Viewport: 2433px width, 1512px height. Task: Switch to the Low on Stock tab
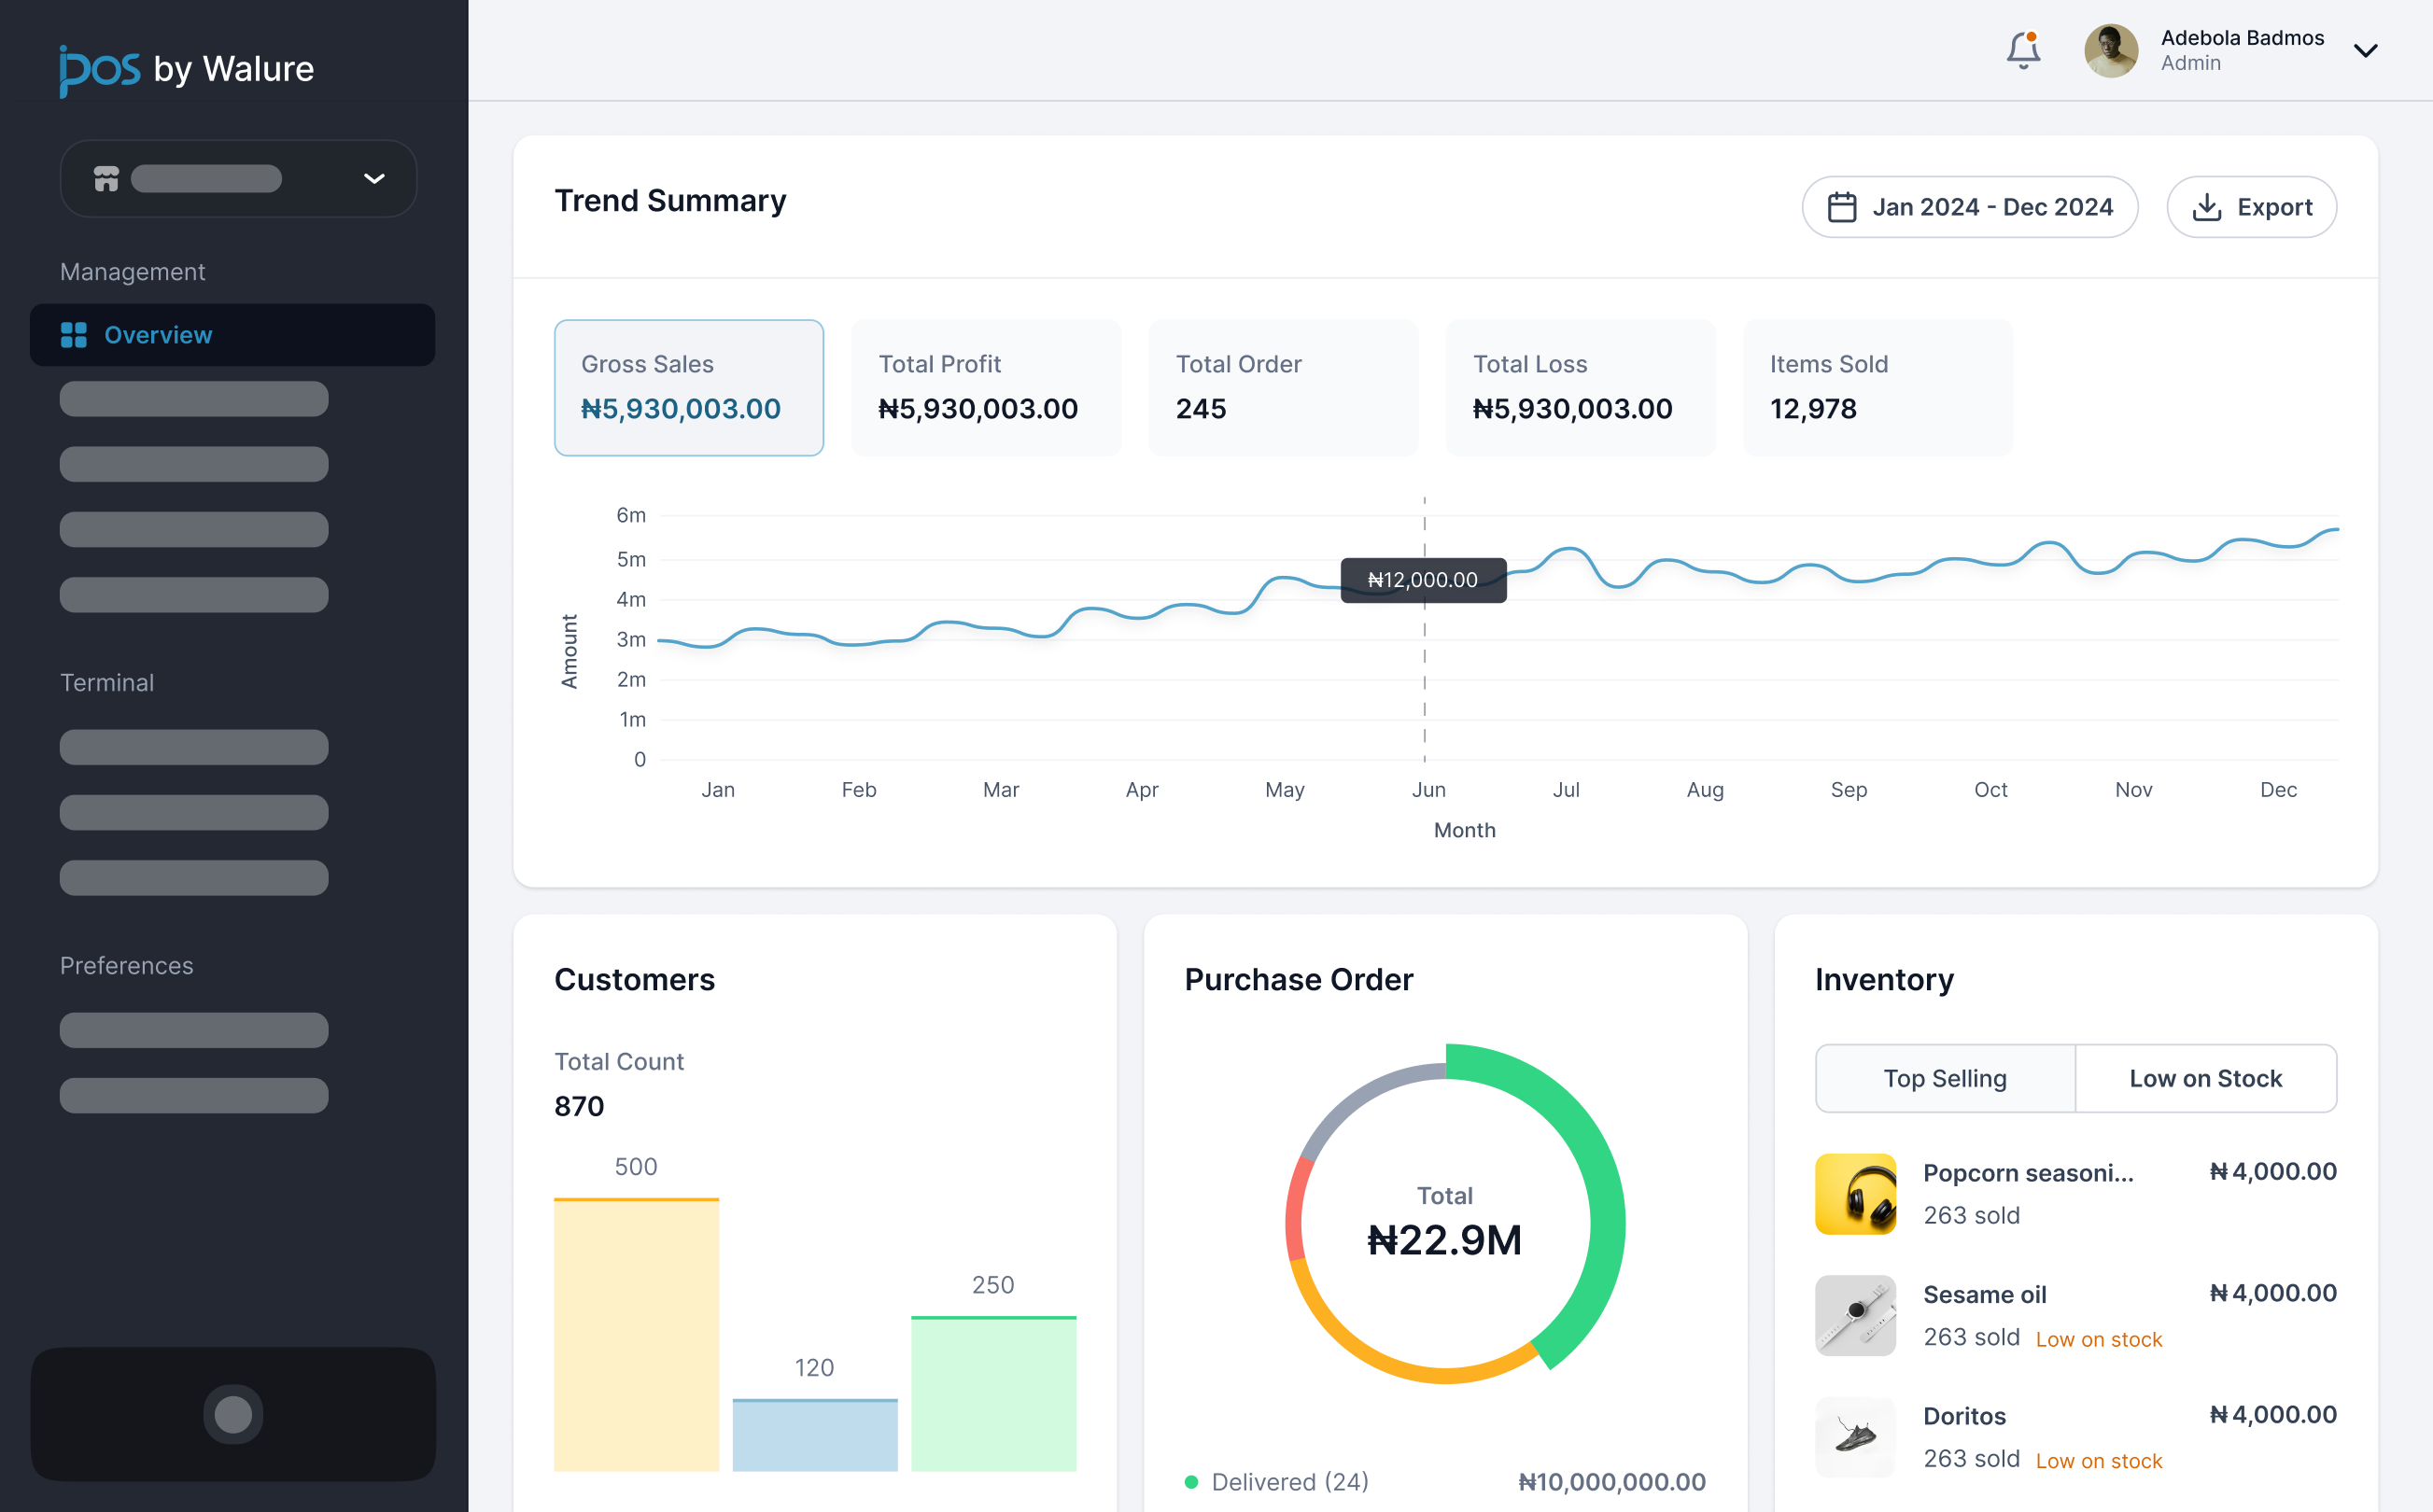point(2204,1078)
